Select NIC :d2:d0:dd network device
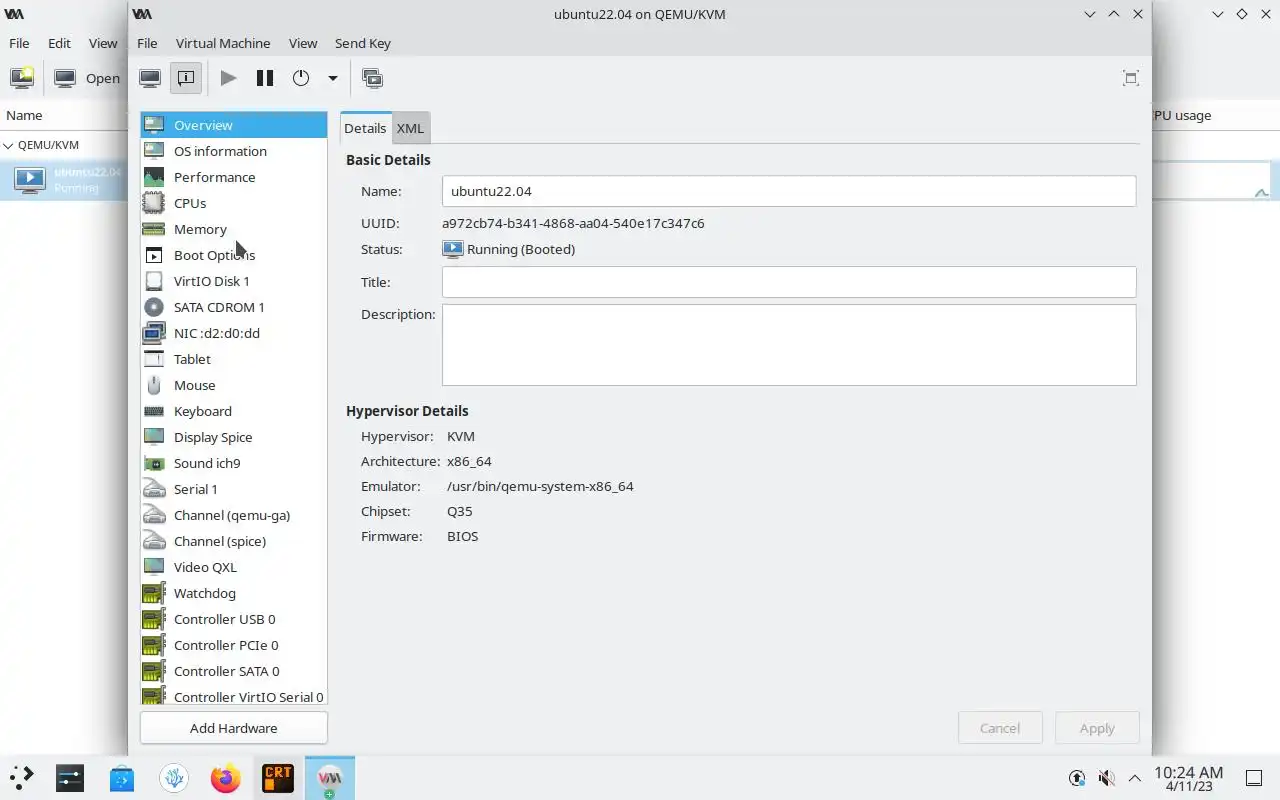 pyautogui.click(x=234, y=333)
